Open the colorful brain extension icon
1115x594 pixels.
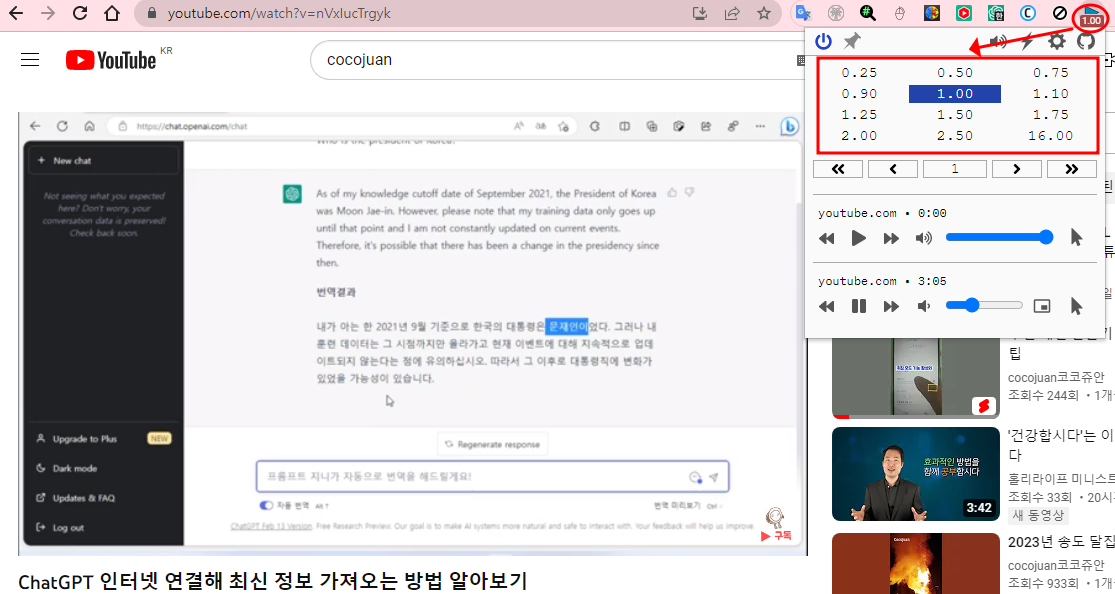coord(932,14)
